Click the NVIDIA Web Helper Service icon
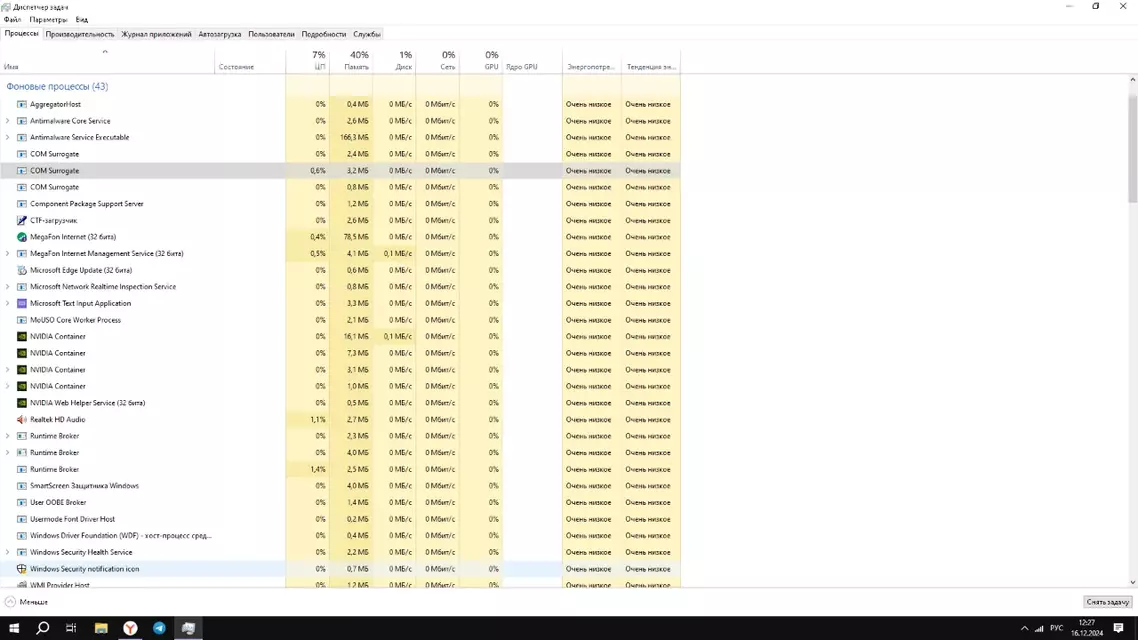 [x=22, y=403]
